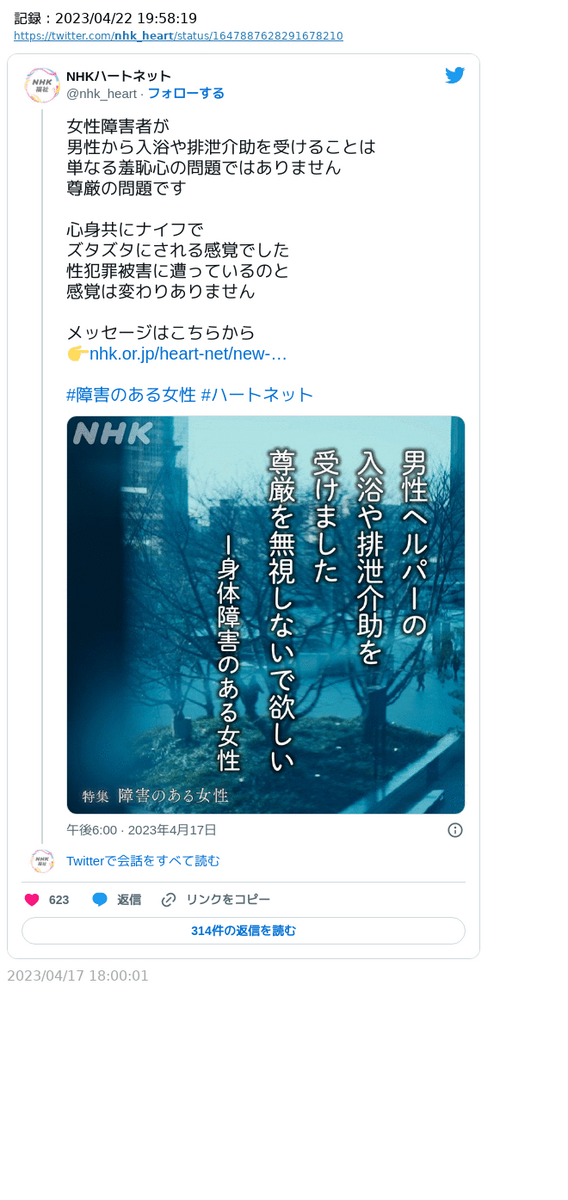The image size is (568, 1200).
Task: Click the 午後6:00 · 2023年4月17日 timestamp
Action: 141,830
